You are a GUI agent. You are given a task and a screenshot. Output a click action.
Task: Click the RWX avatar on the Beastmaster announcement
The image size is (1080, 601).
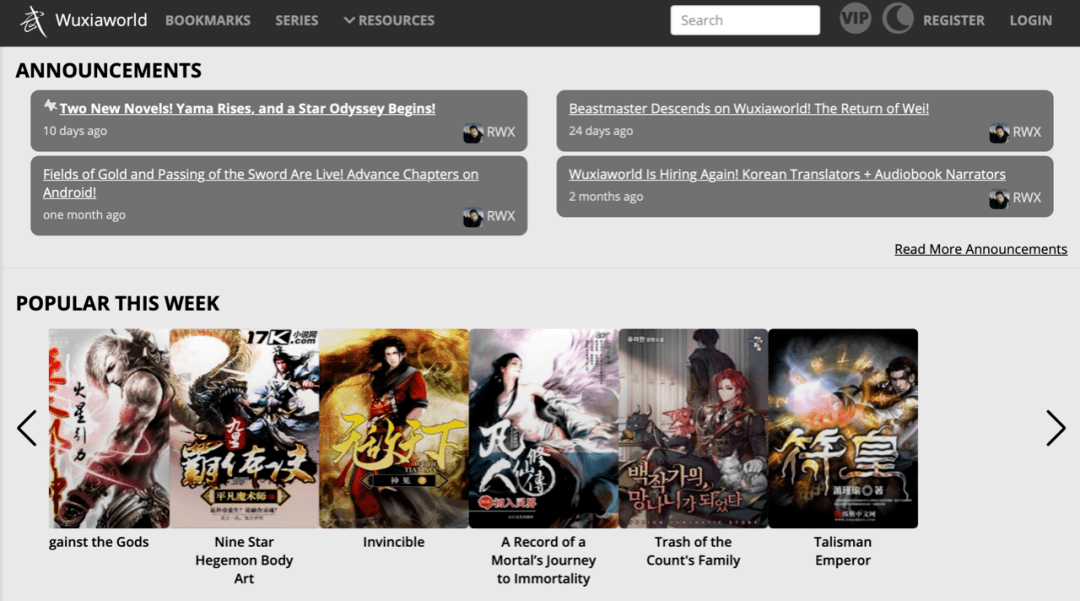[x=999, y=132]
